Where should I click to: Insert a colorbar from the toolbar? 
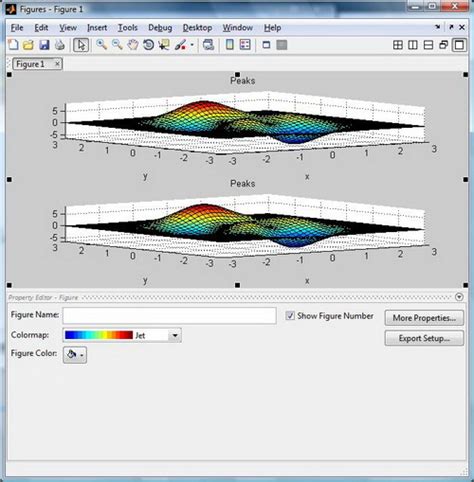tap(230, 45)
